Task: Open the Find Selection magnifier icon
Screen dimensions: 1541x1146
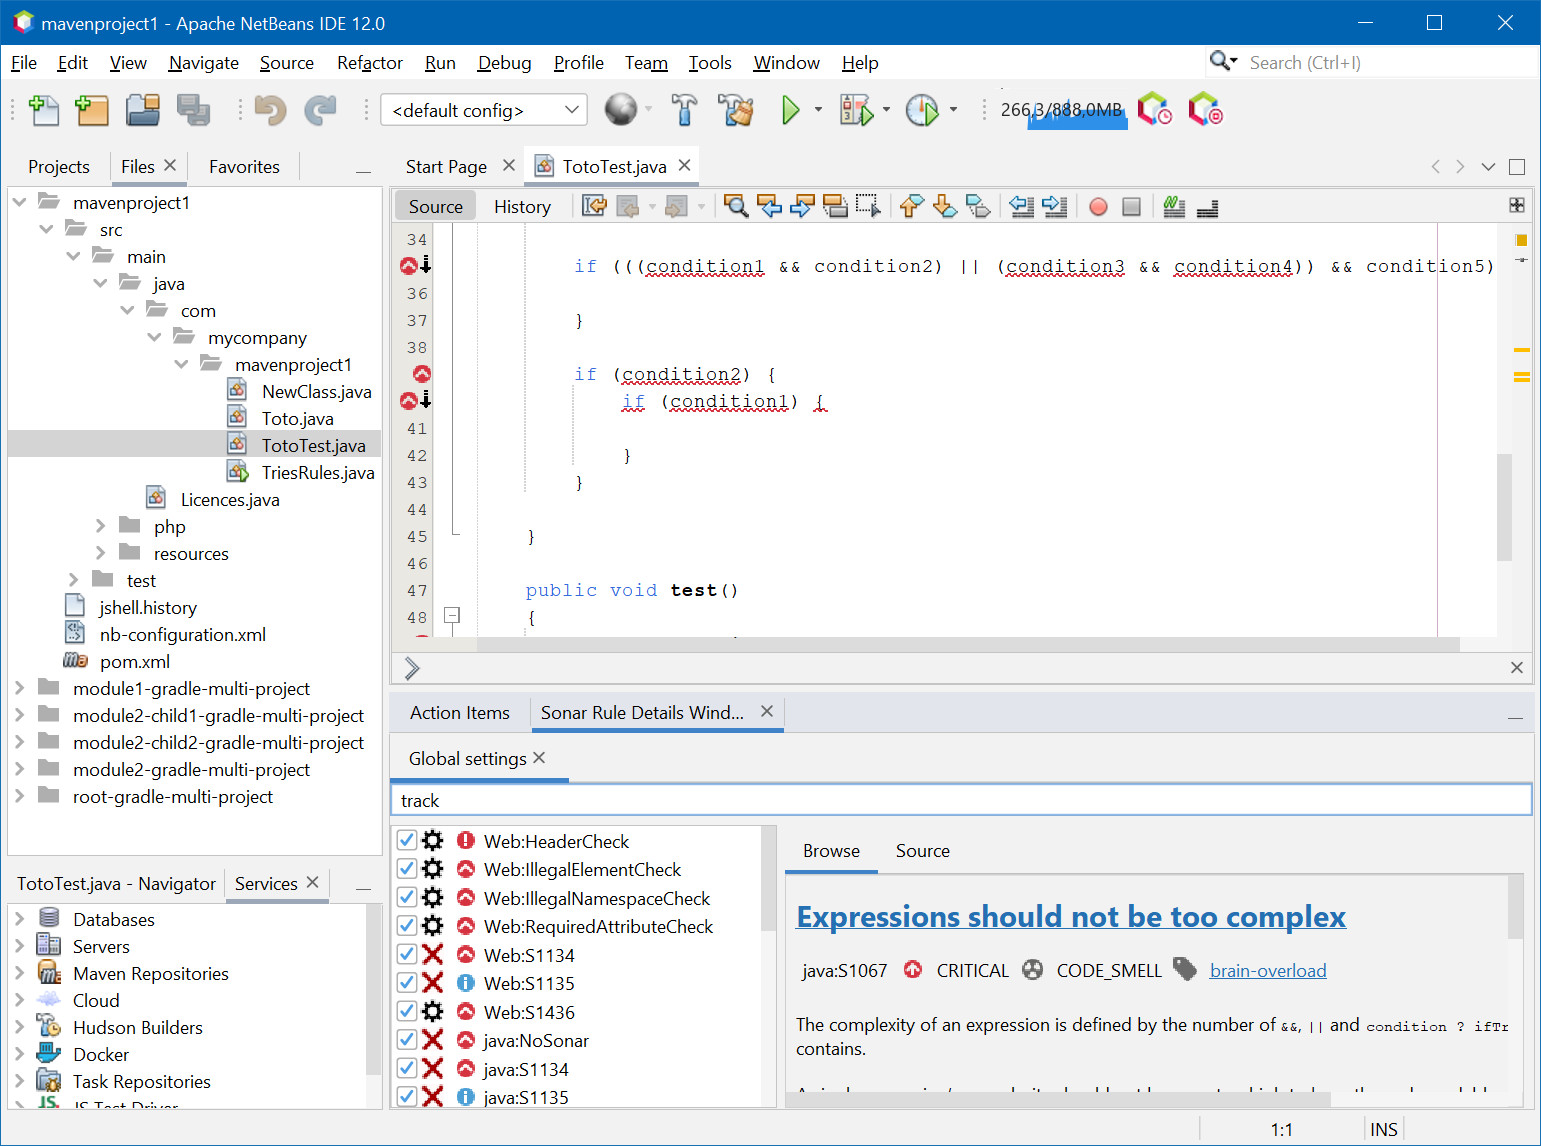Action: [736, 206]
